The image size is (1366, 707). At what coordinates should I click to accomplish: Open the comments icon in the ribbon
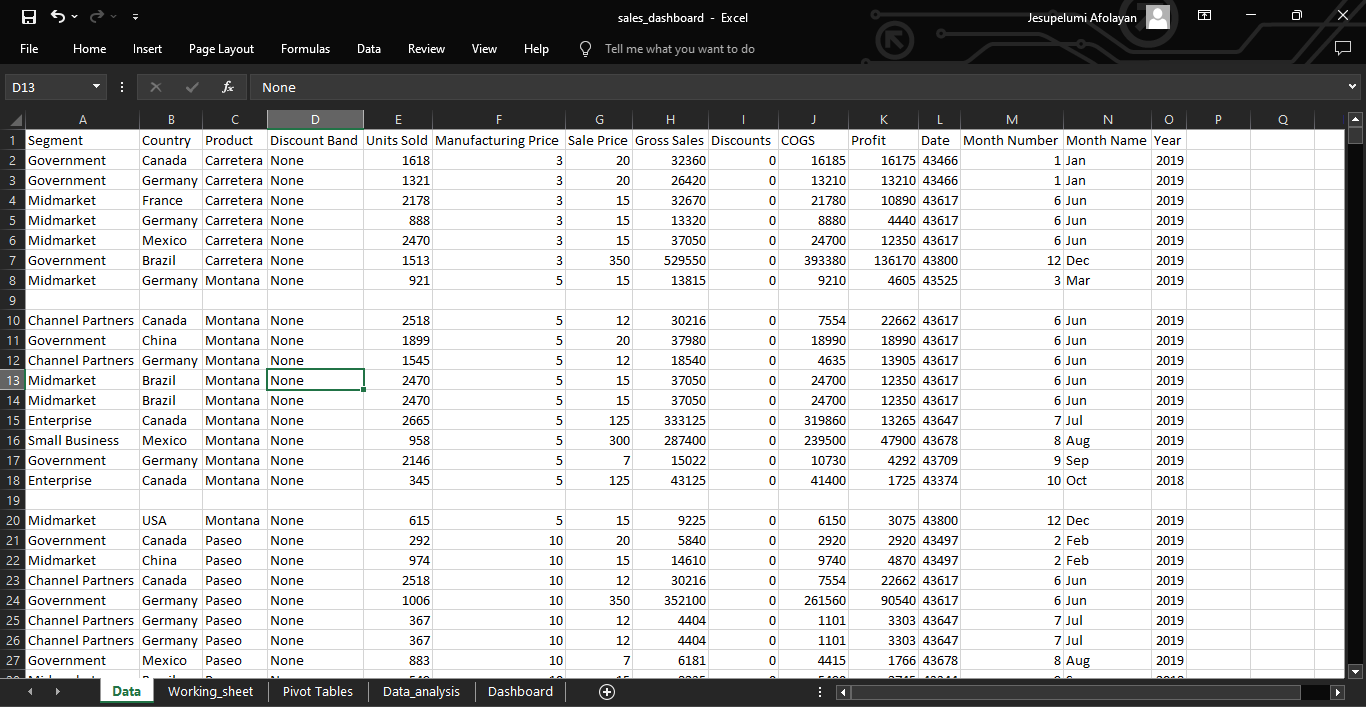pos(1343,49)
